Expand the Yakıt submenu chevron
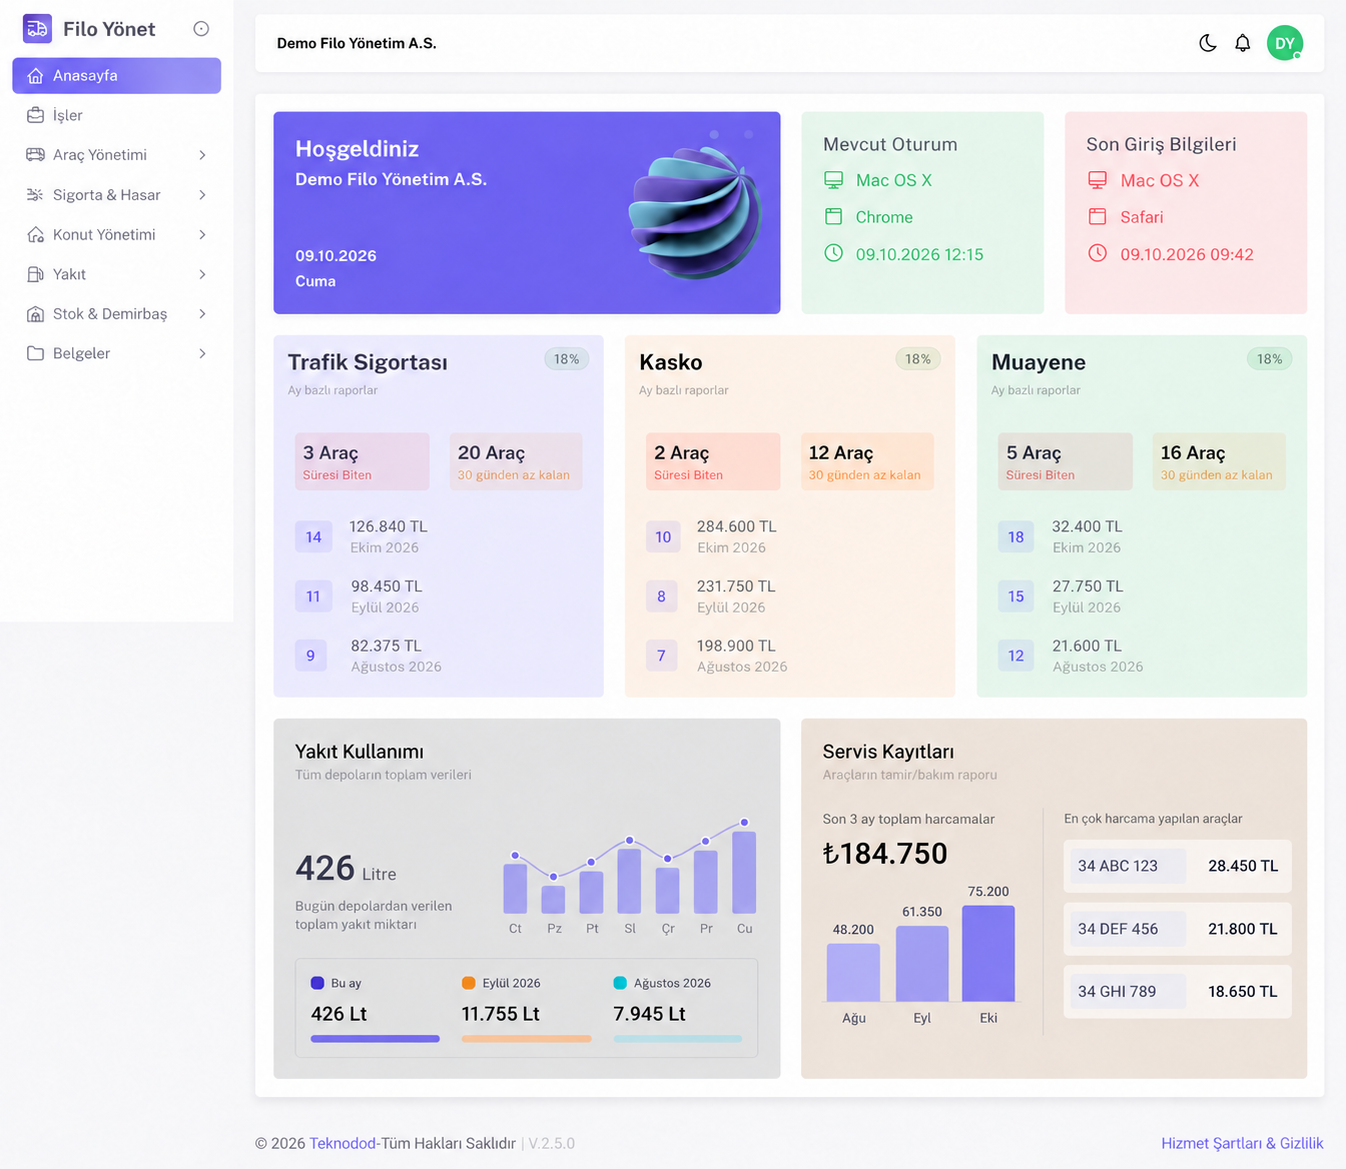1346x1169 pixels. tap(202, 274)
